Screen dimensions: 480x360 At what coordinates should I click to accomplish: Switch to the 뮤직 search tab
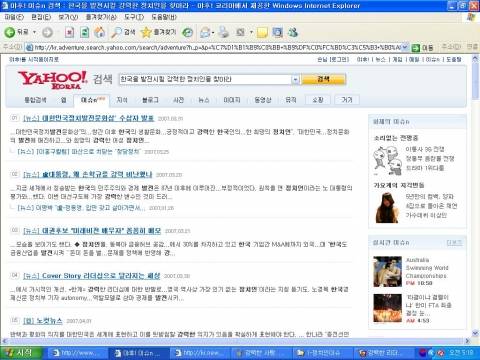point(291,100)
